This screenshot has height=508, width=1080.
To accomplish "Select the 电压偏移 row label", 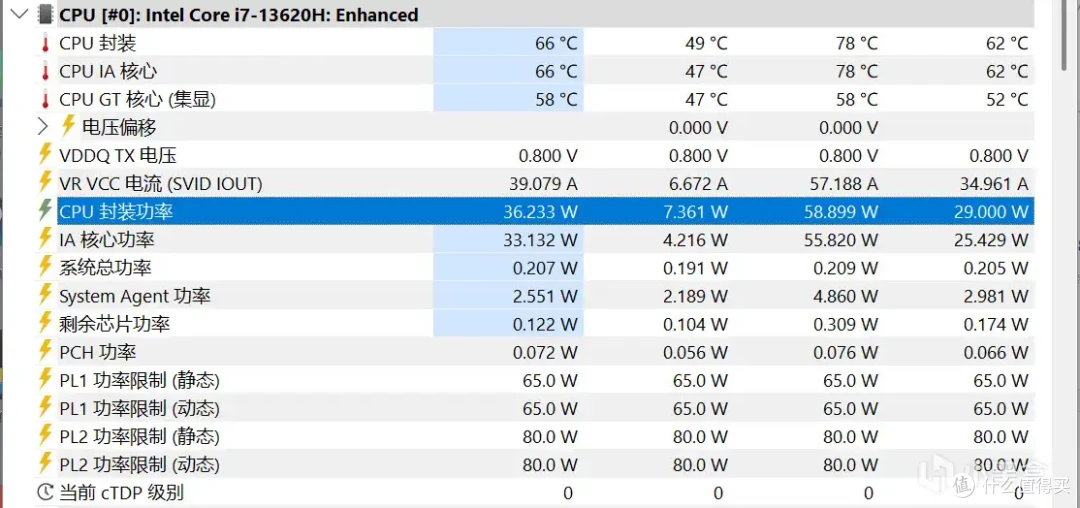I will (x=119, y=127).
